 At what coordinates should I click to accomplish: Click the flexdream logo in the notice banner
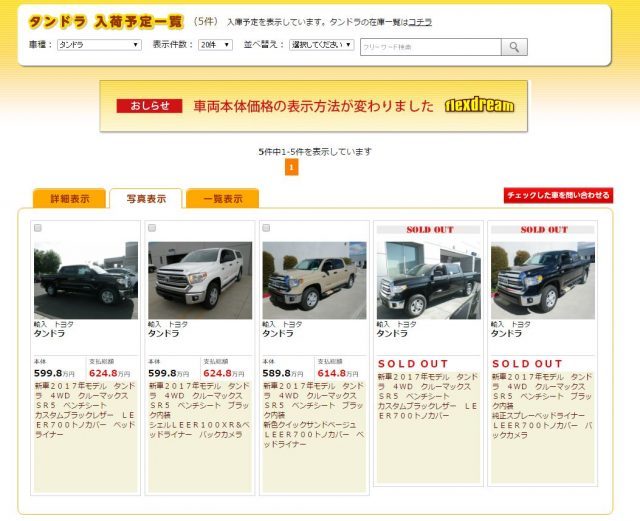point(479,106)
